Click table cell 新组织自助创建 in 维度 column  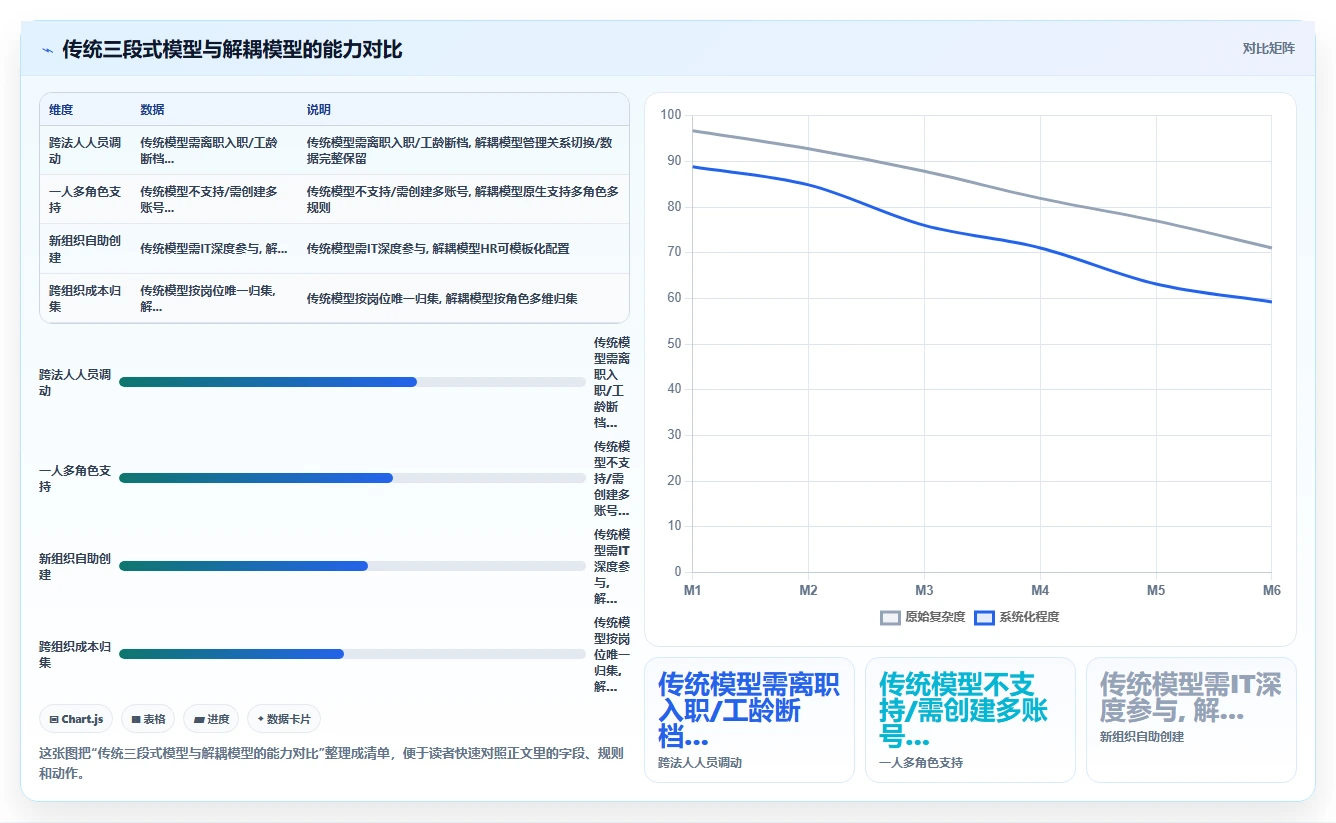[x=85, y=249]
